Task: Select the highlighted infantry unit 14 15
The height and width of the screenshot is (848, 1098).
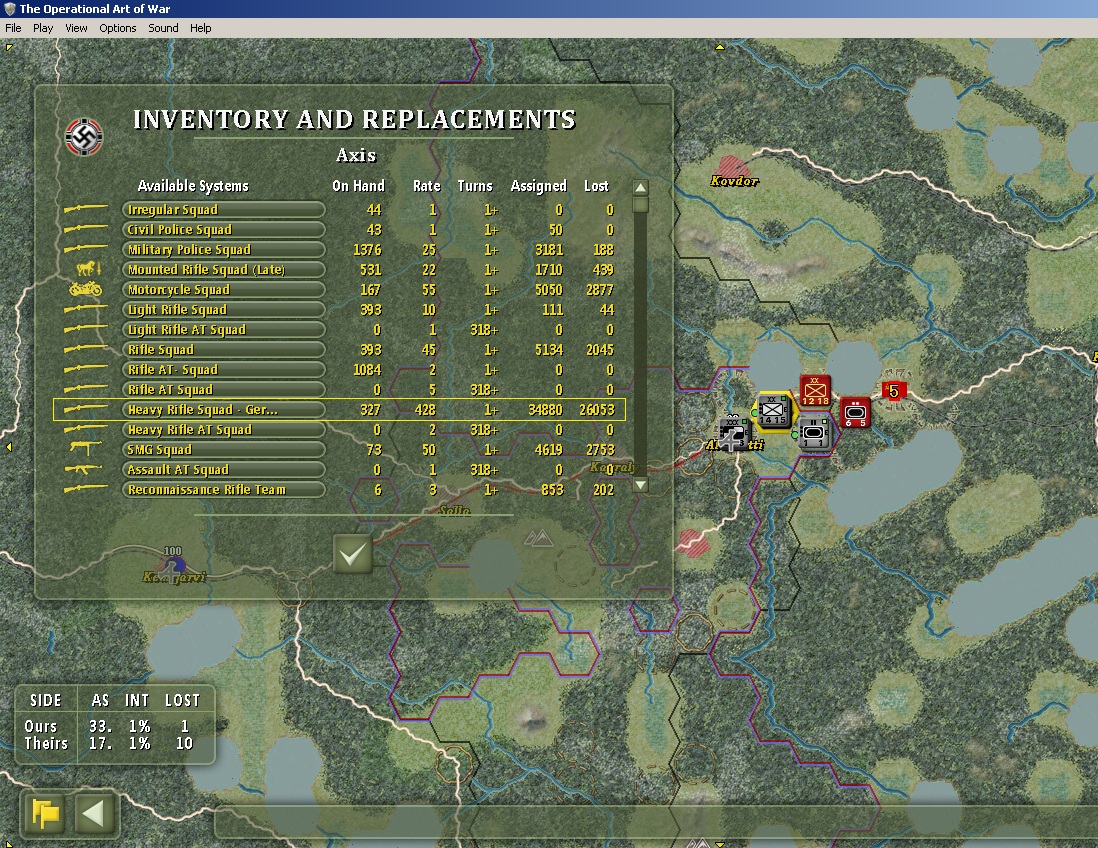Action: coord(773,411)
